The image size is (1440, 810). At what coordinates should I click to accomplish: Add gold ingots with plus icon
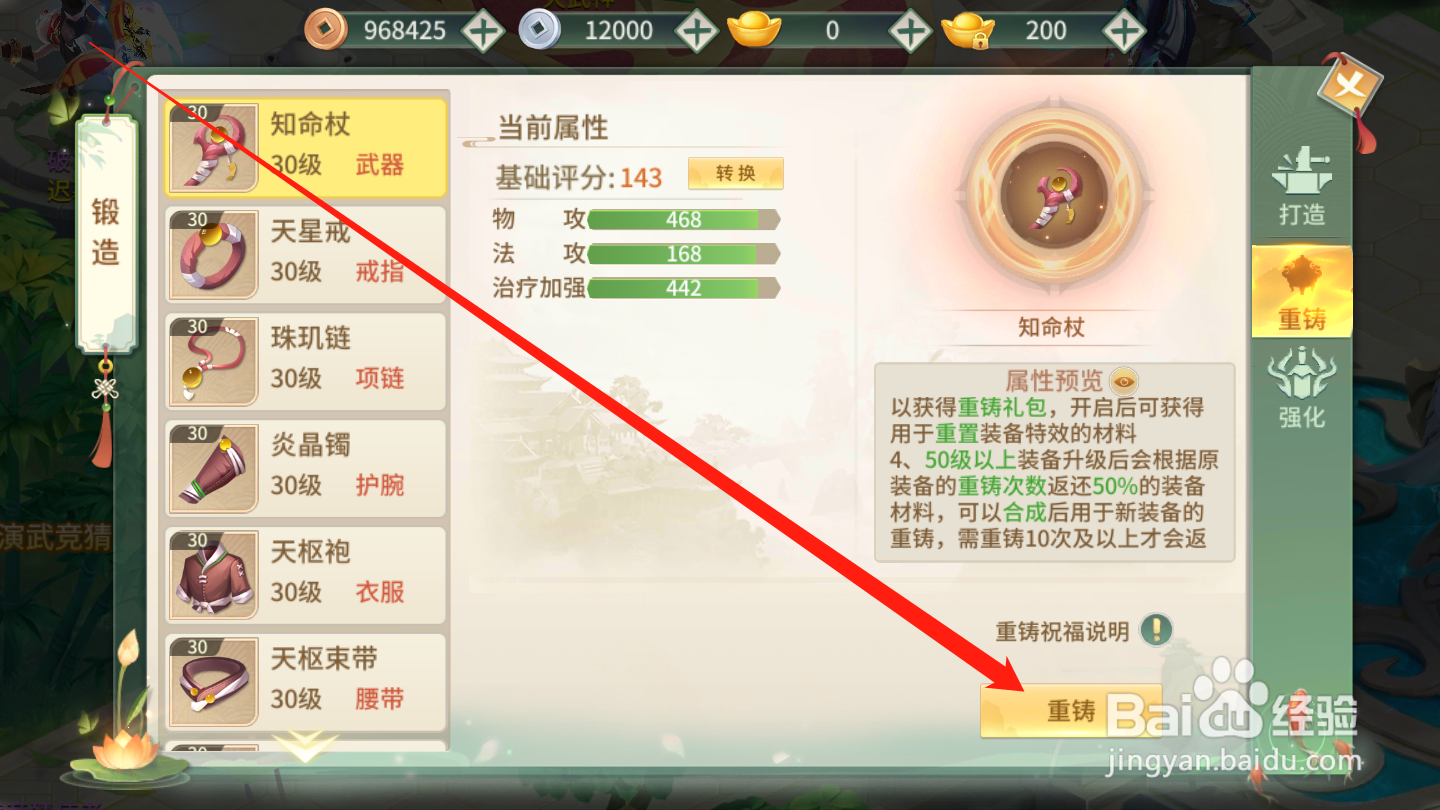click(910, 31)
